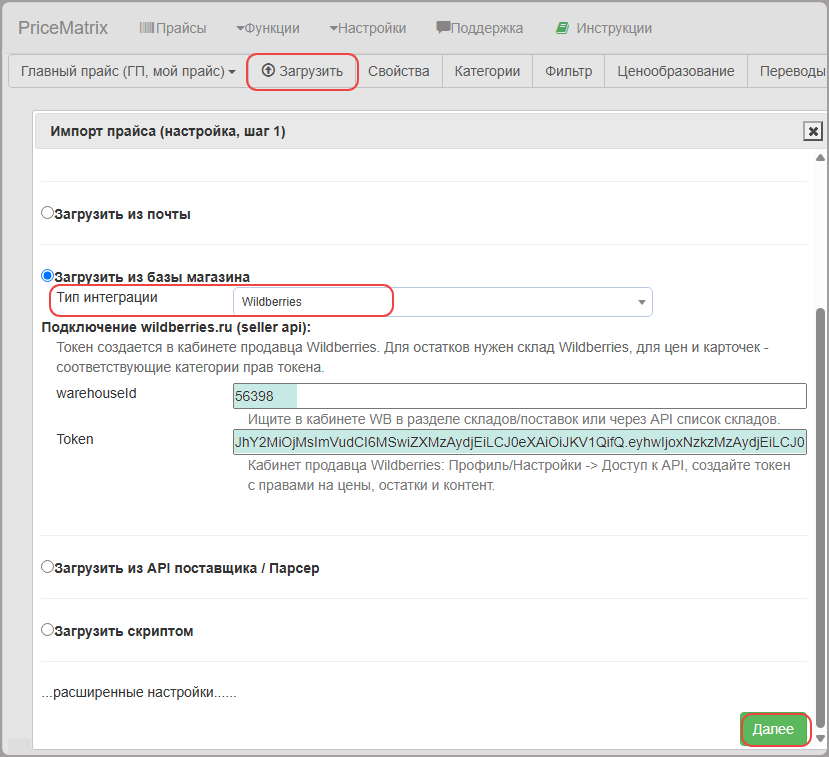Click the Тип интеграции label
This screenshot has height=757, width=829.
tap(107, 297)
